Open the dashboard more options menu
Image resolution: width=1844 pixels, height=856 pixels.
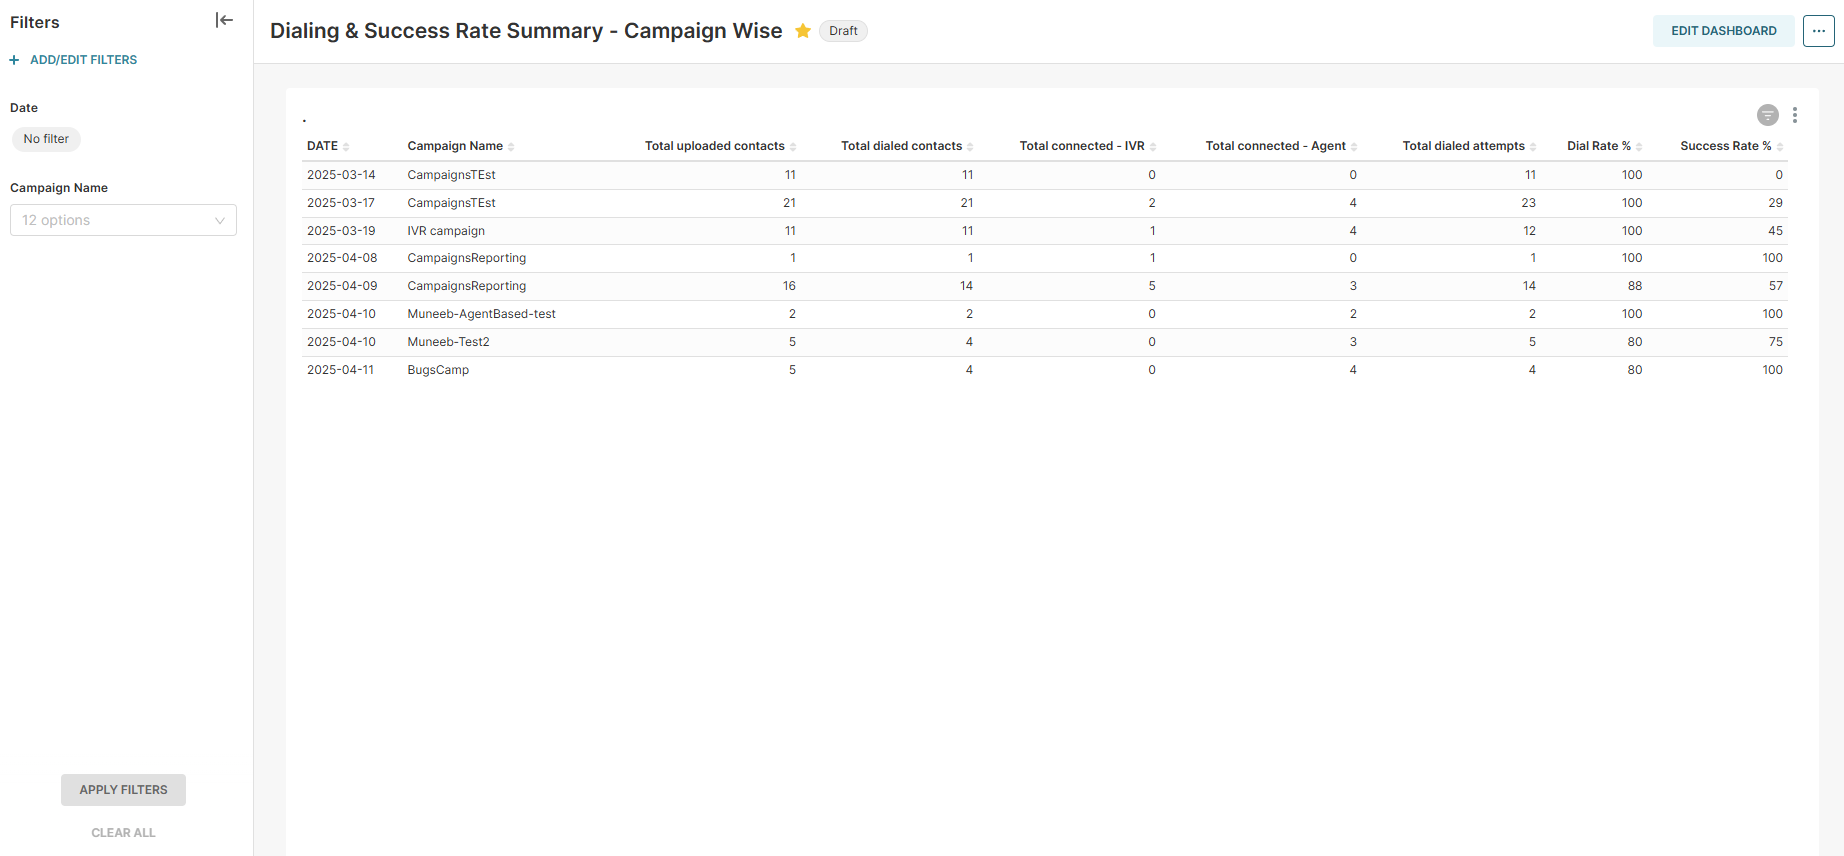[x=1818, y=31]
